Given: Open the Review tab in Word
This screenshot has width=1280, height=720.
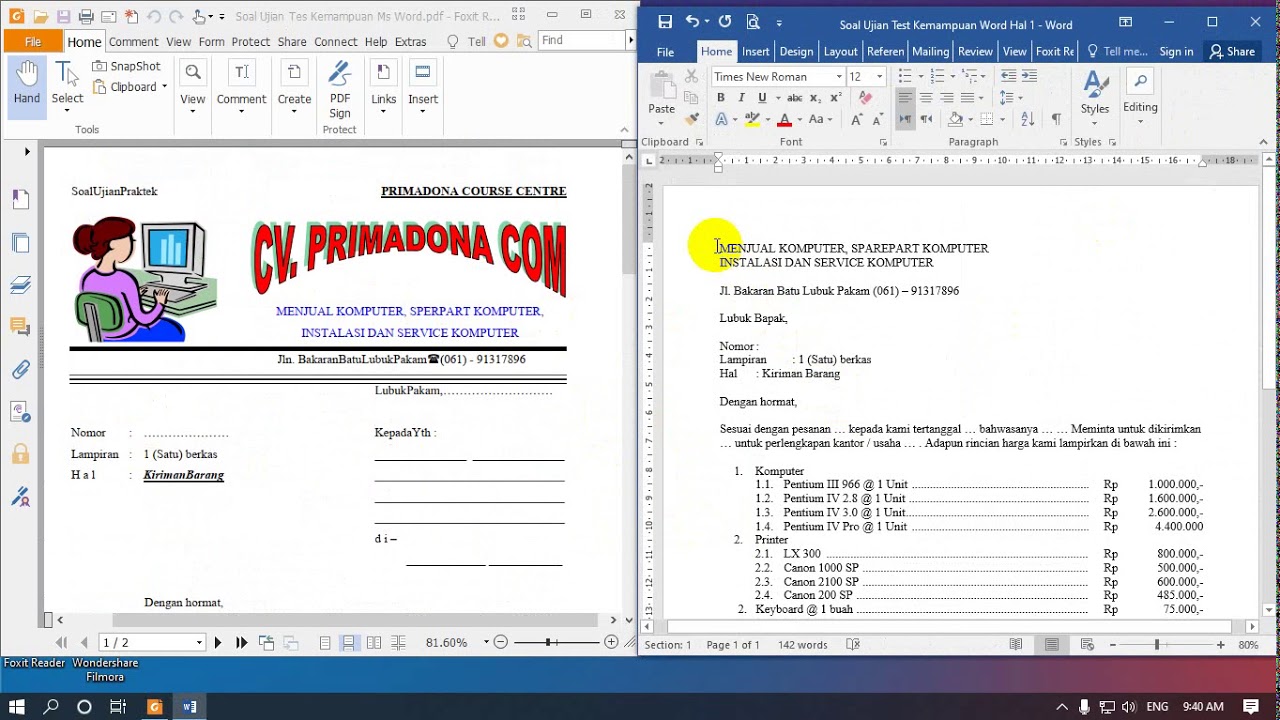Looking at the screenshot, I should [975, 52].
